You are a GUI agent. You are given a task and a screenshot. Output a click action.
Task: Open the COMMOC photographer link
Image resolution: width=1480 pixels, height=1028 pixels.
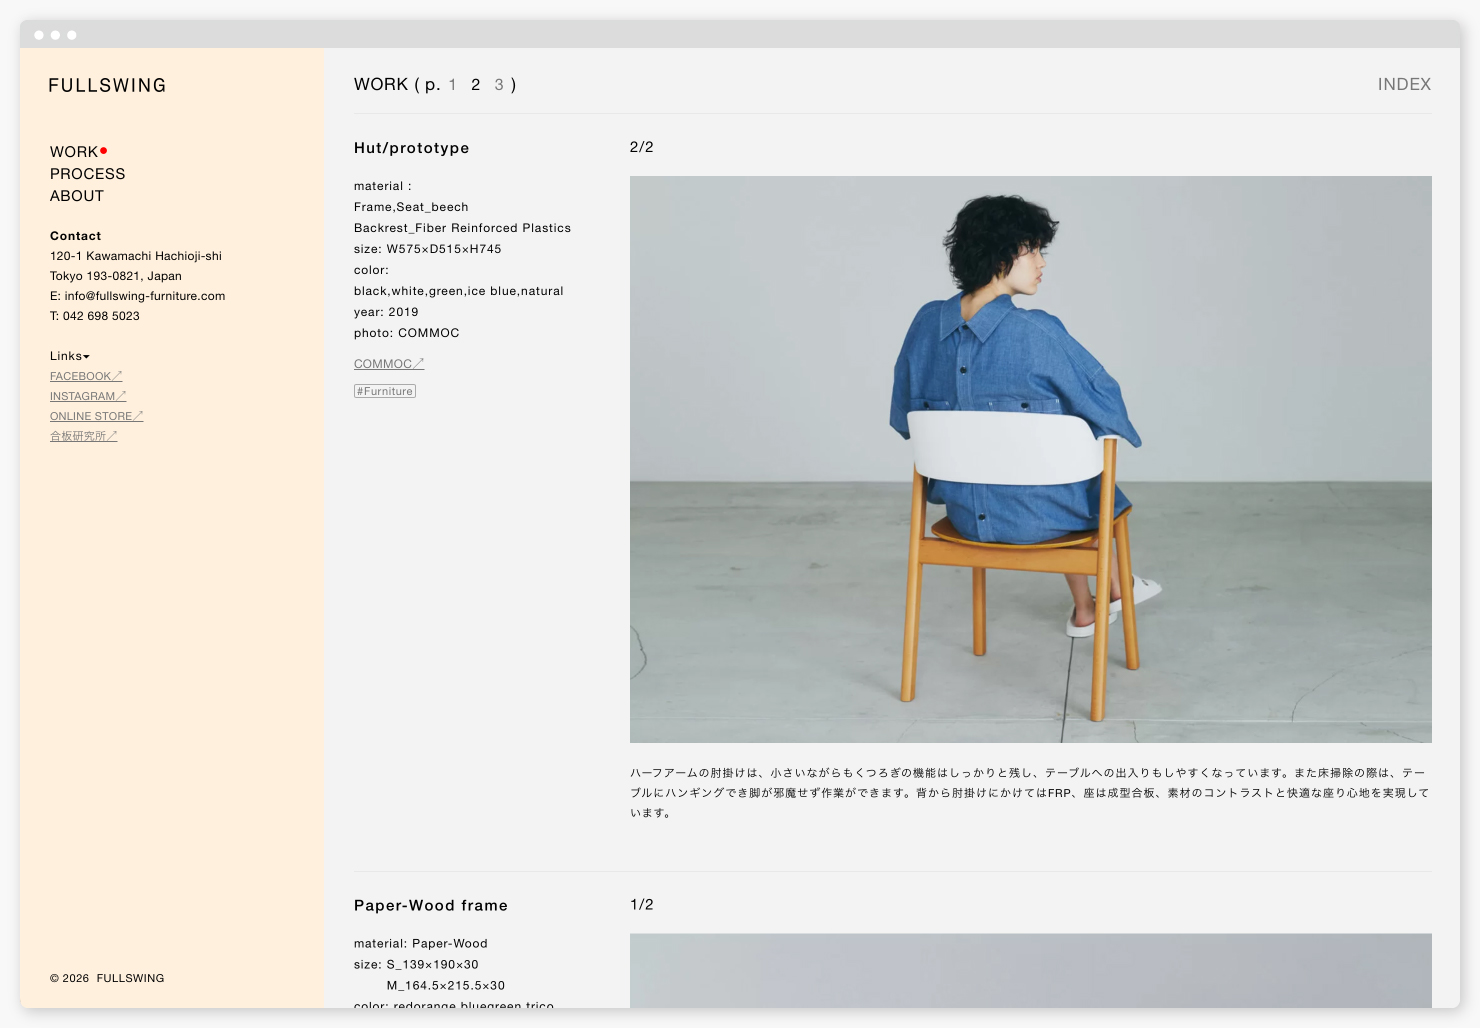pos(389,364)
